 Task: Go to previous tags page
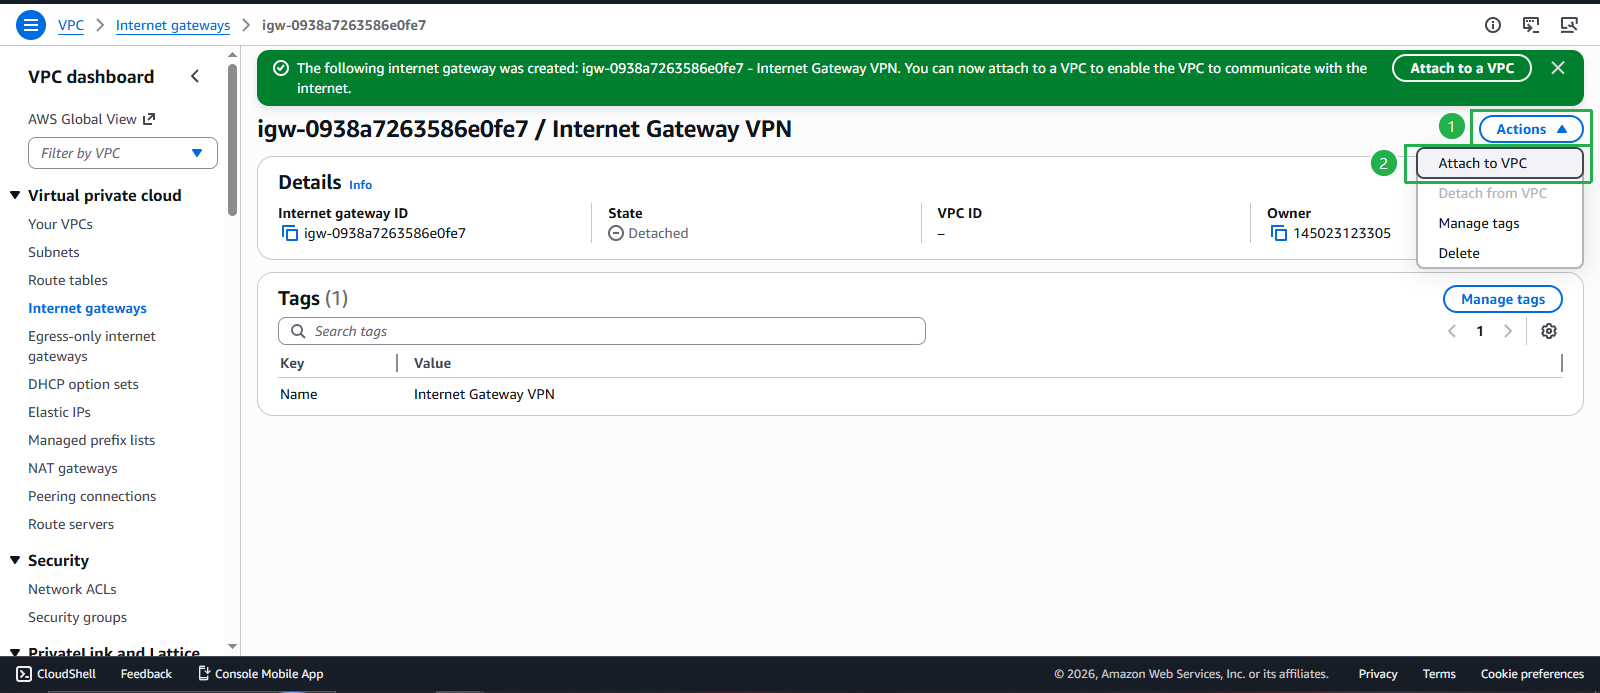pos(1452,331)
